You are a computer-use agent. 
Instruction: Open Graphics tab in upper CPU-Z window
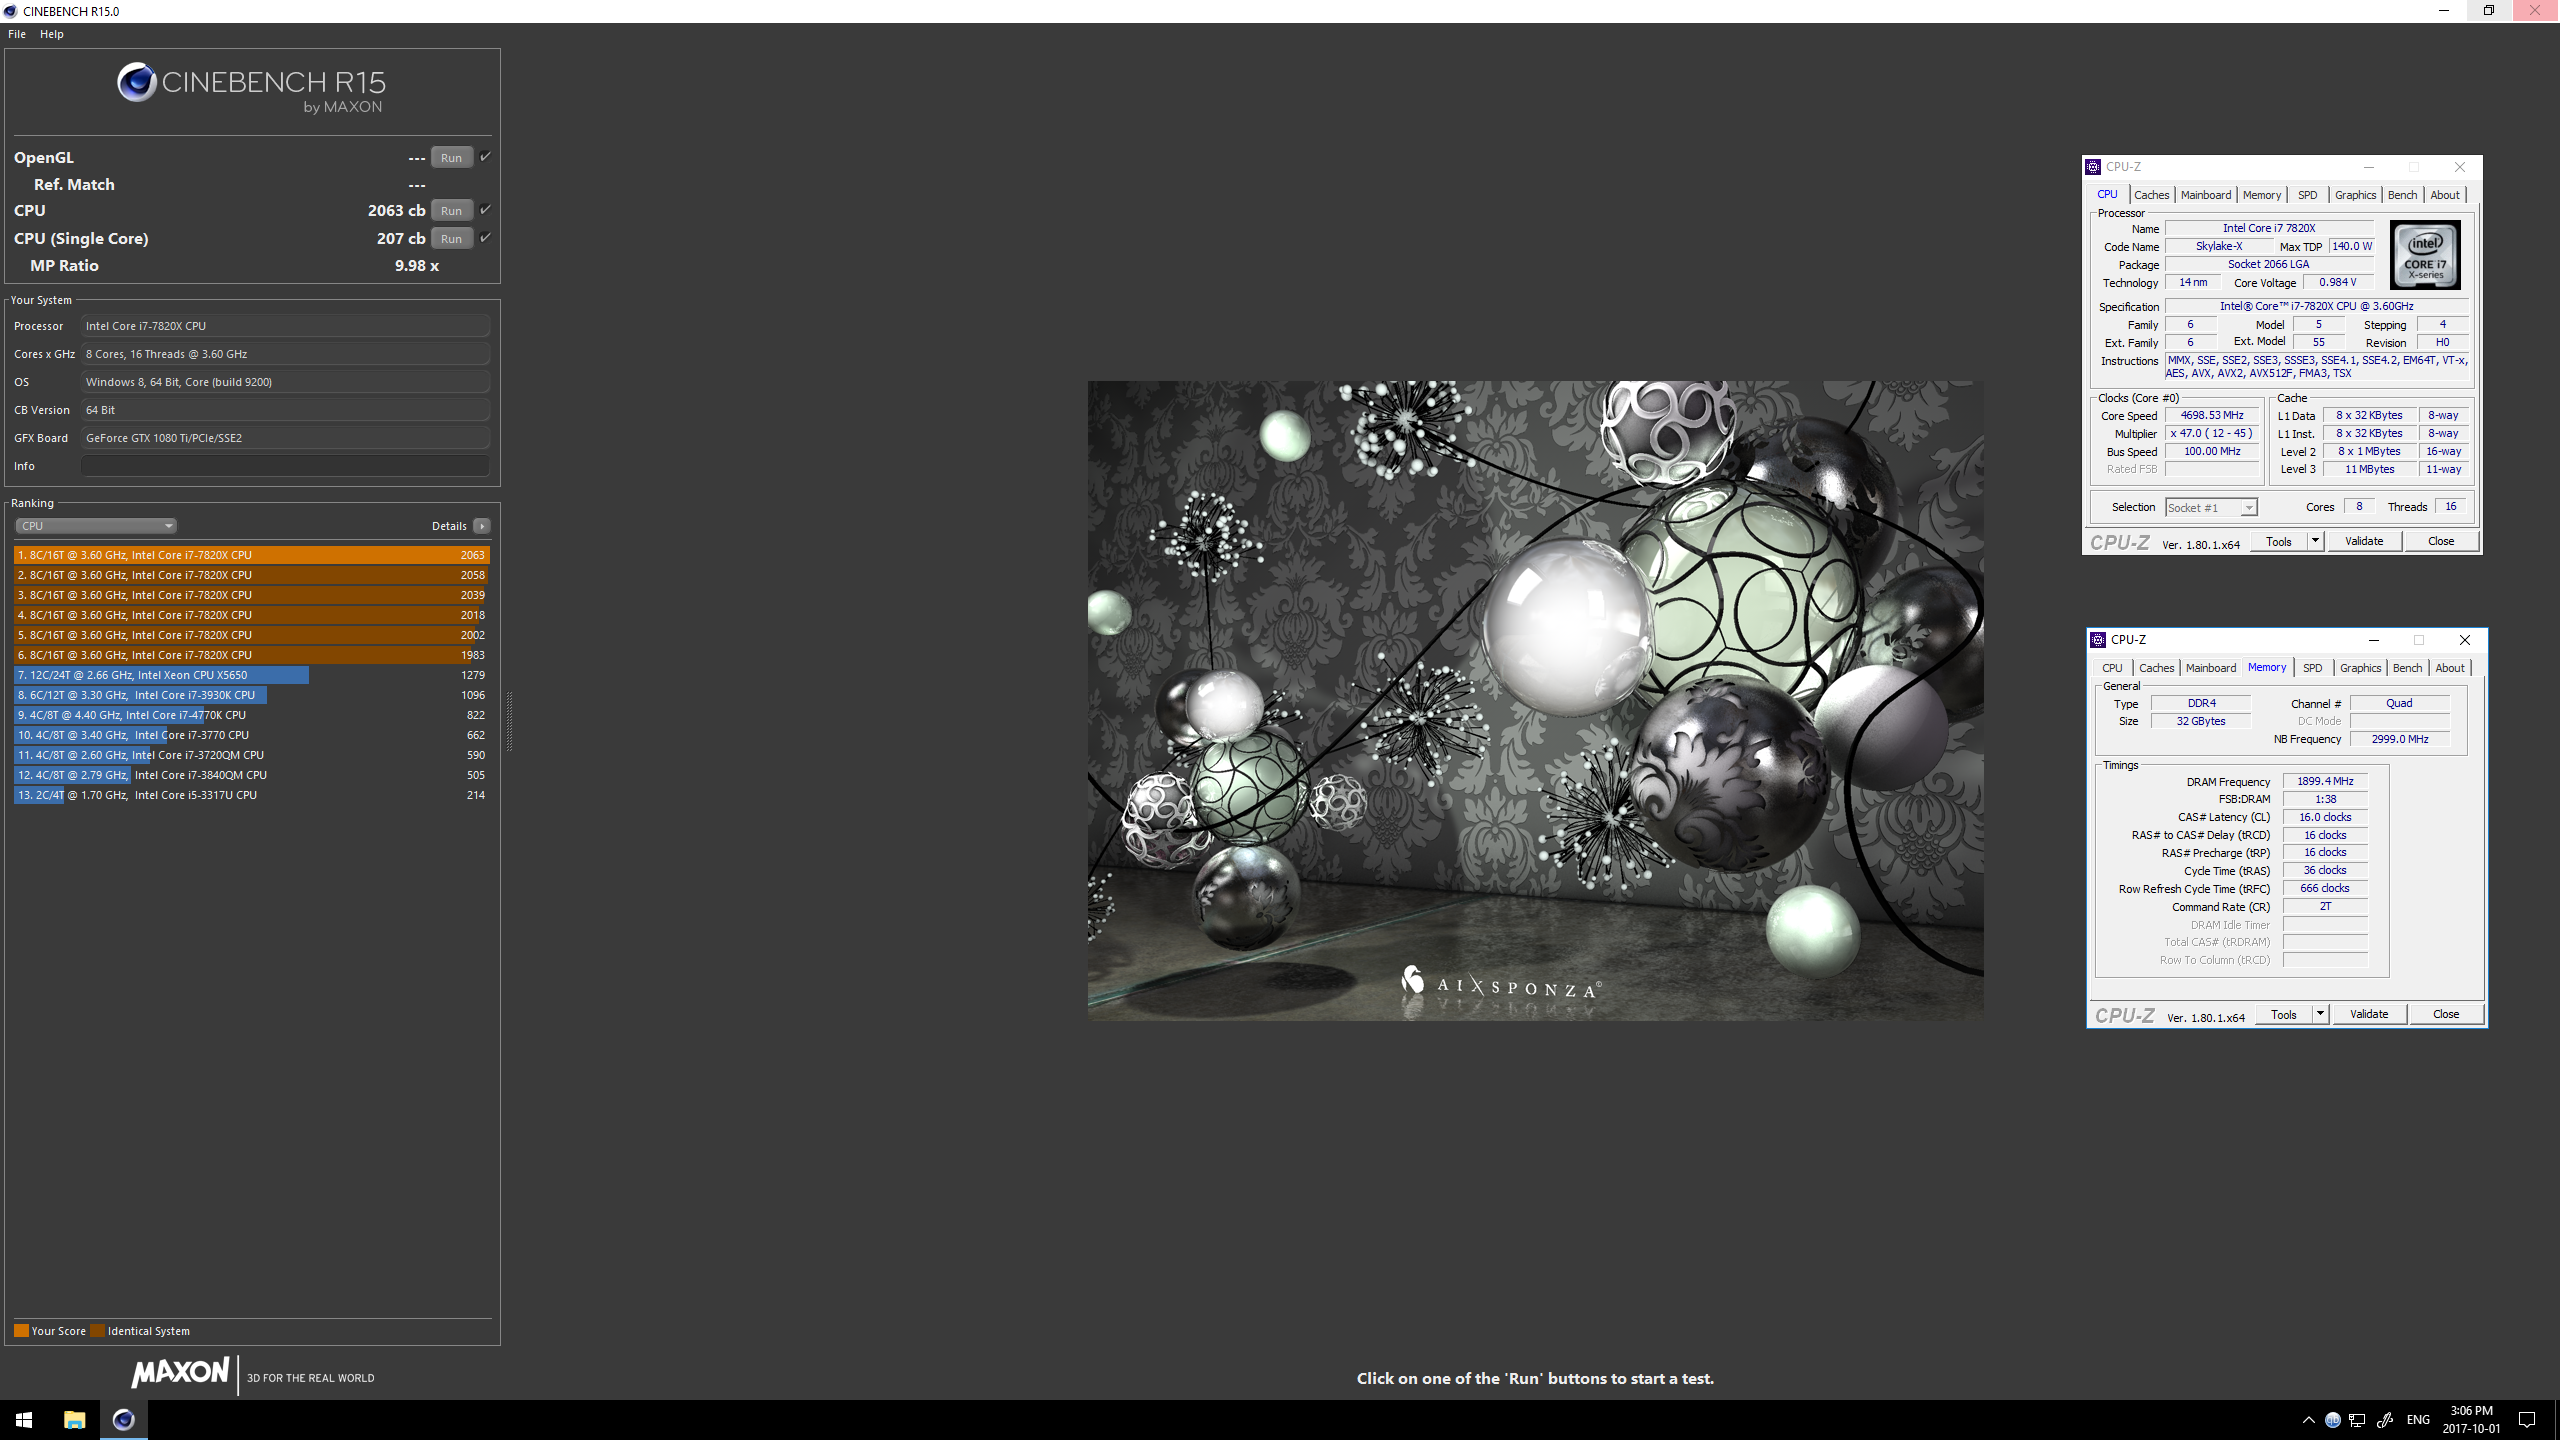(2355, 195)
